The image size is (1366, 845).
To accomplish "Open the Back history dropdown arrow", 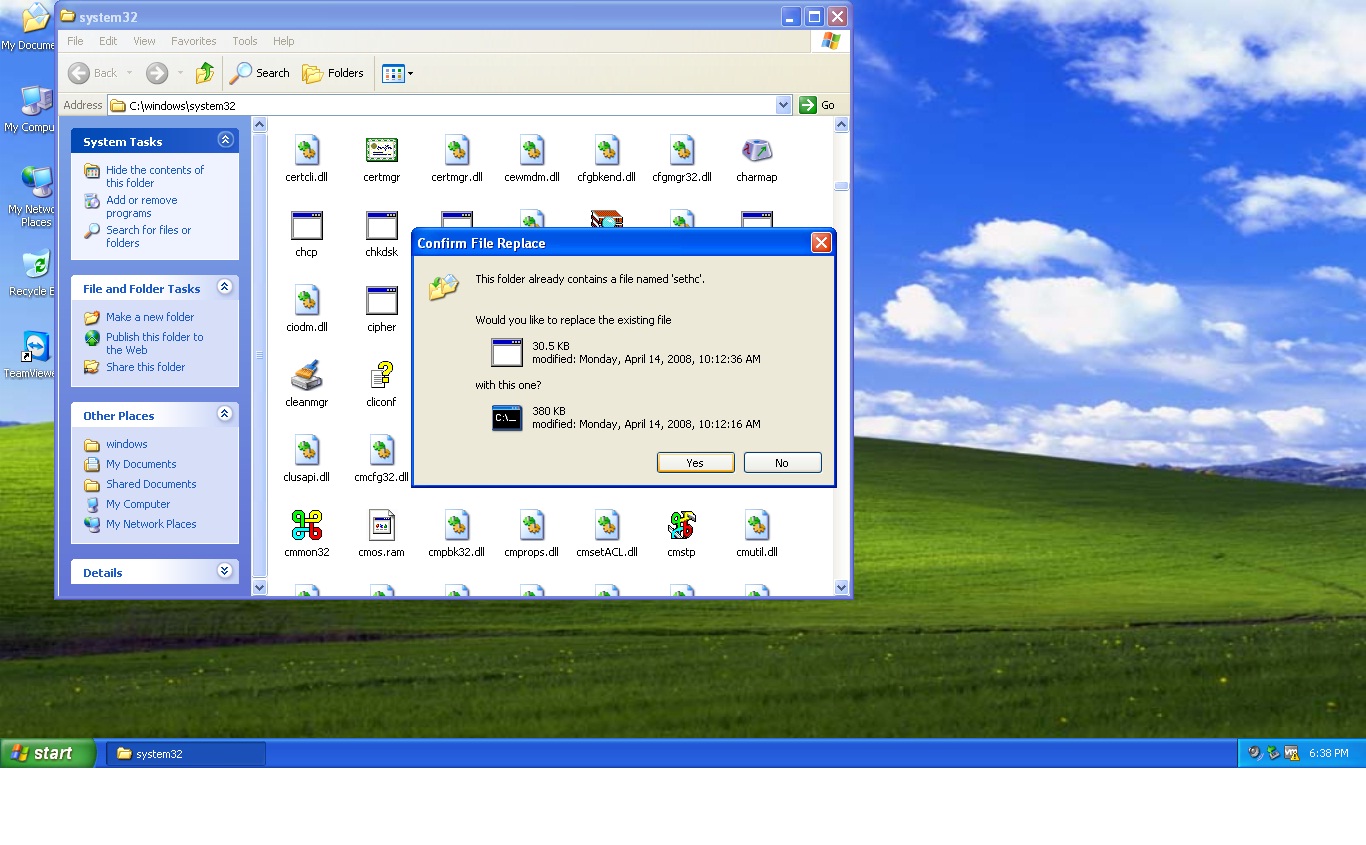I will [x=129, y=73].
